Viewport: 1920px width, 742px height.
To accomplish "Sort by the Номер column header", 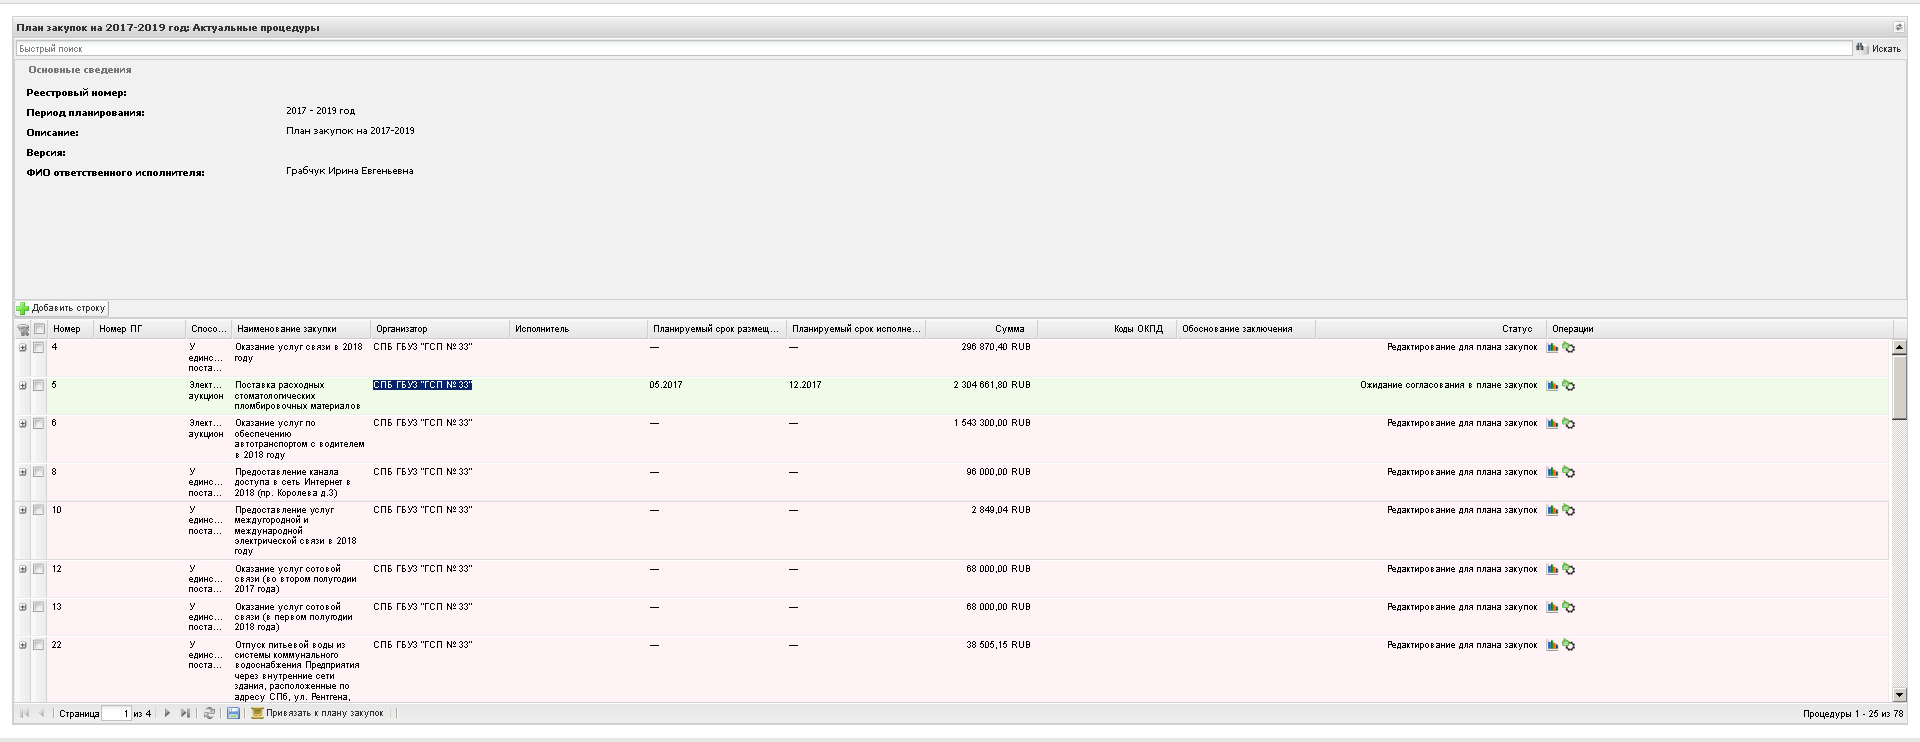I will (x=71, y=329).
